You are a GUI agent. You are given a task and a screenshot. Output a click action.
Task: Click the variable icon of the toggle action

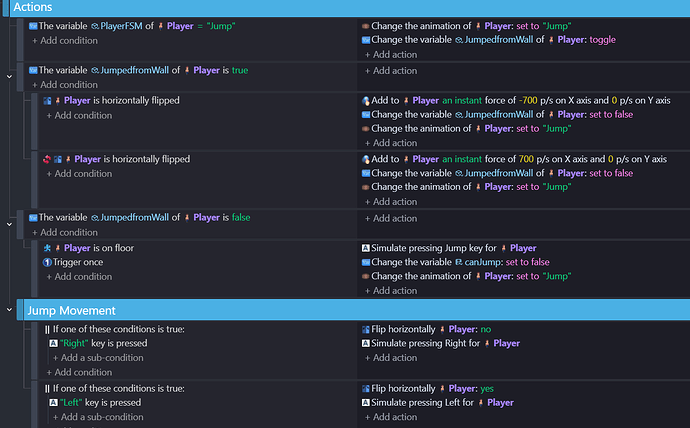(x=366, y=40)
